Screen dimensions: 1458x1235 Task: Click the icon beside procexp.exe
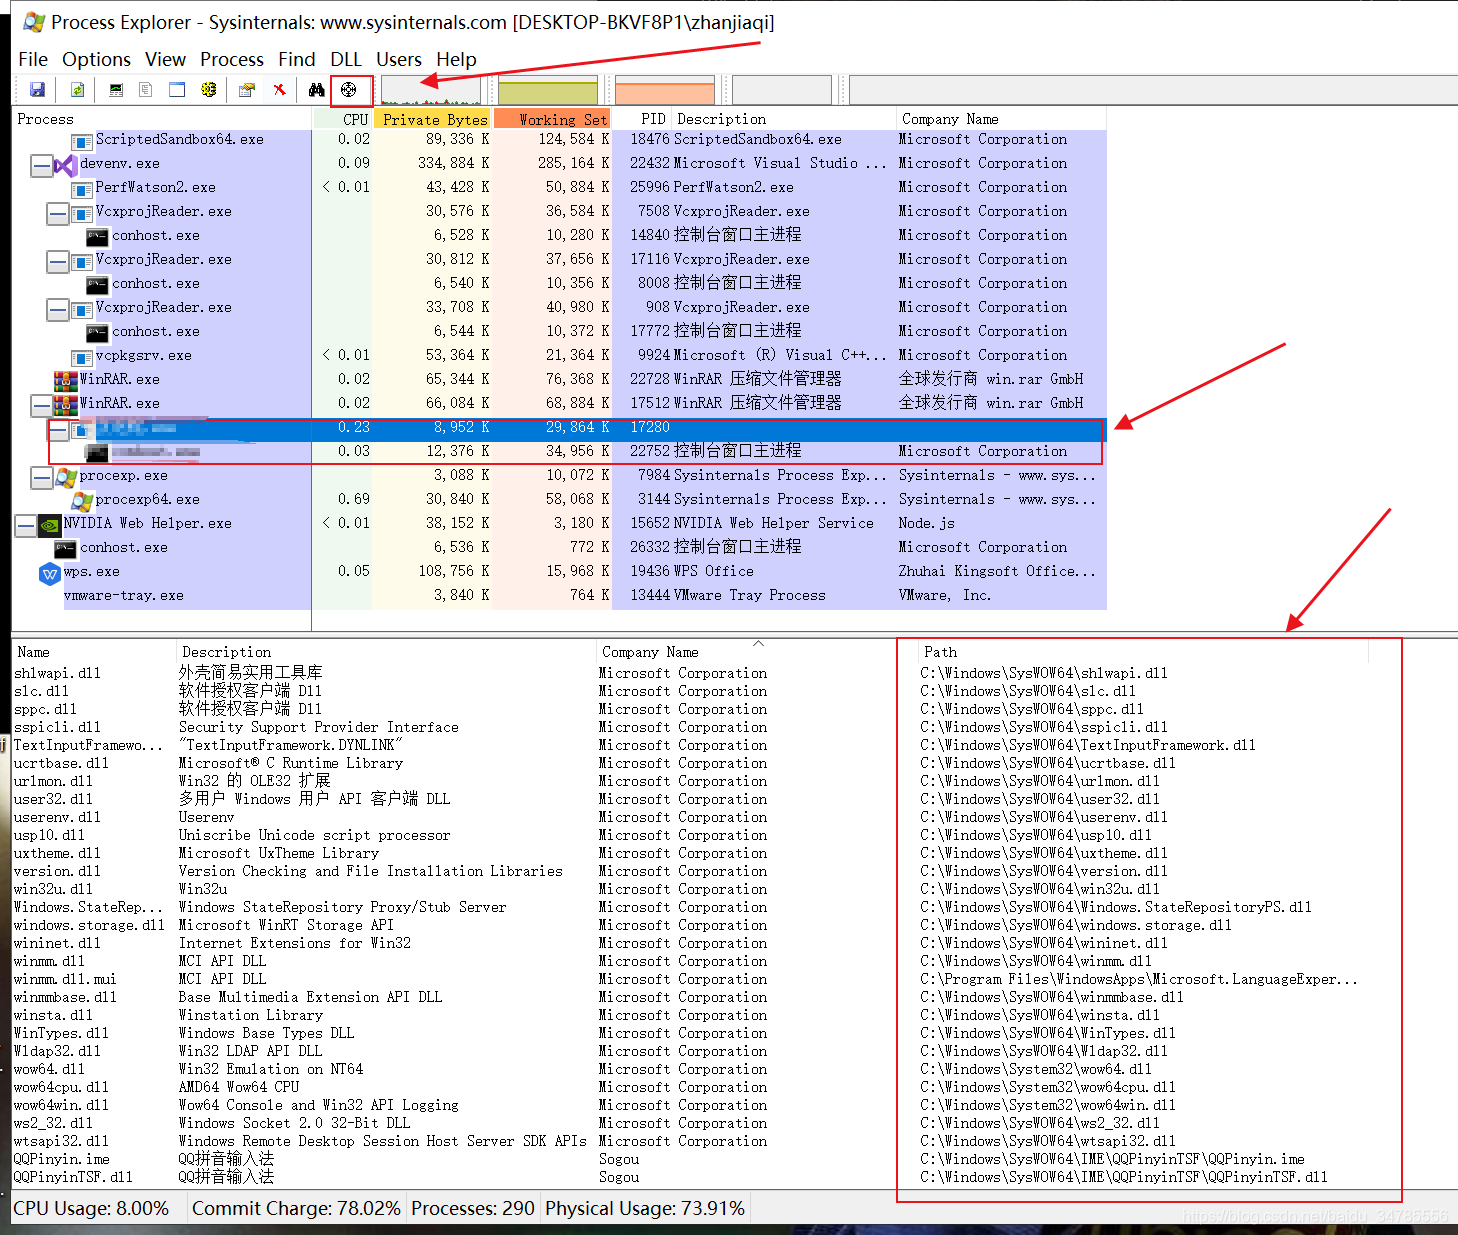tap(66, 476)
